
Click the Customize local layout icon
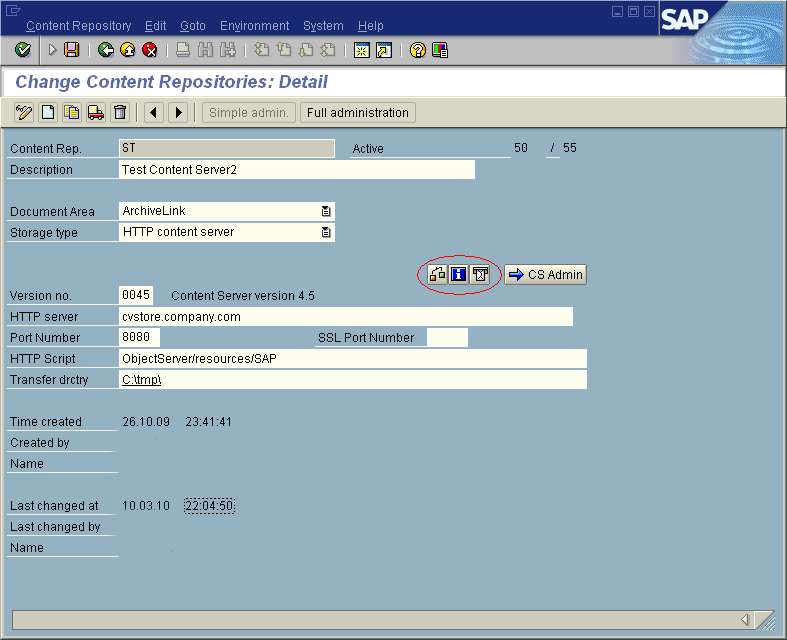pyautogui.click(x=439, y=50)
